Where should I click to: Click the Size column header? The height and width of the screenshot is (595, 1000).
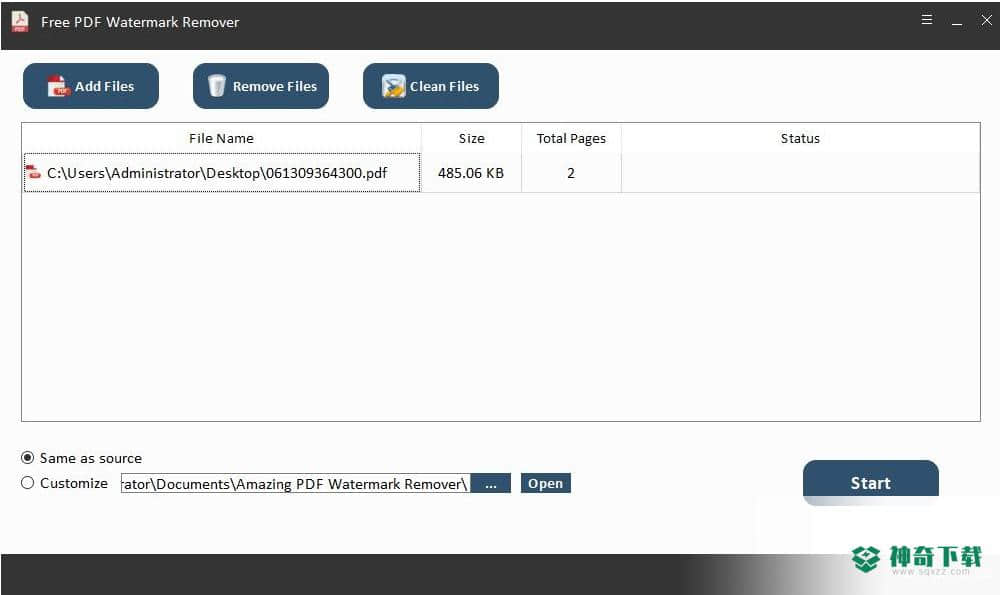471,138
